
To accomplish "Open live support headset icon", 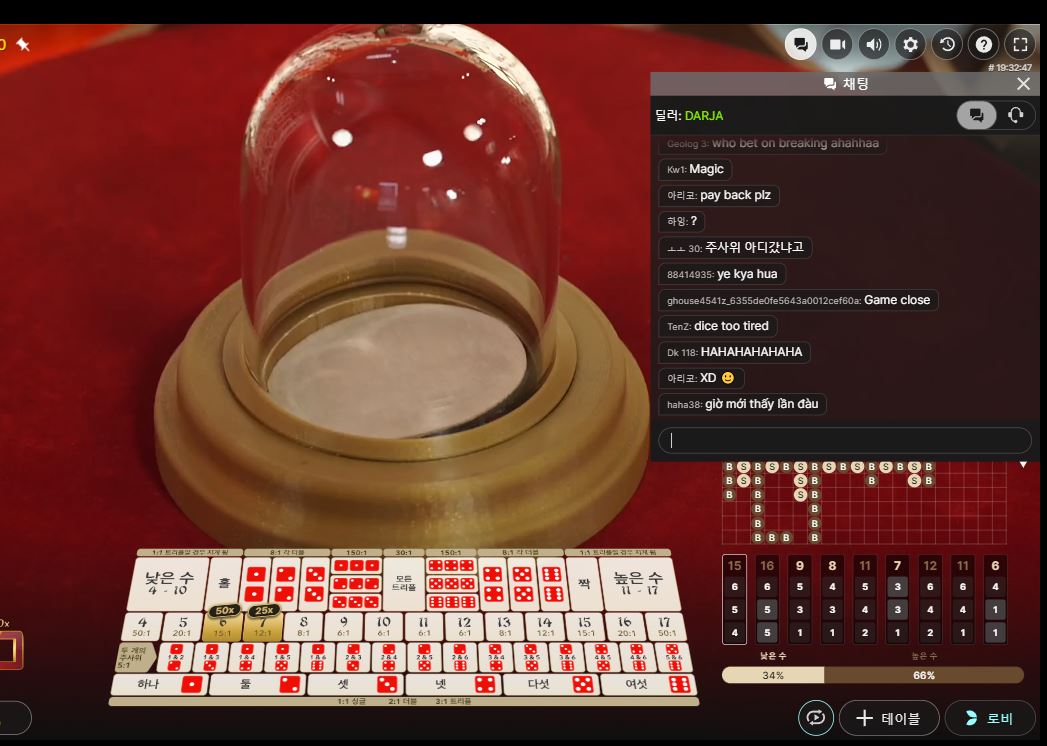I will coord(1016,116).
